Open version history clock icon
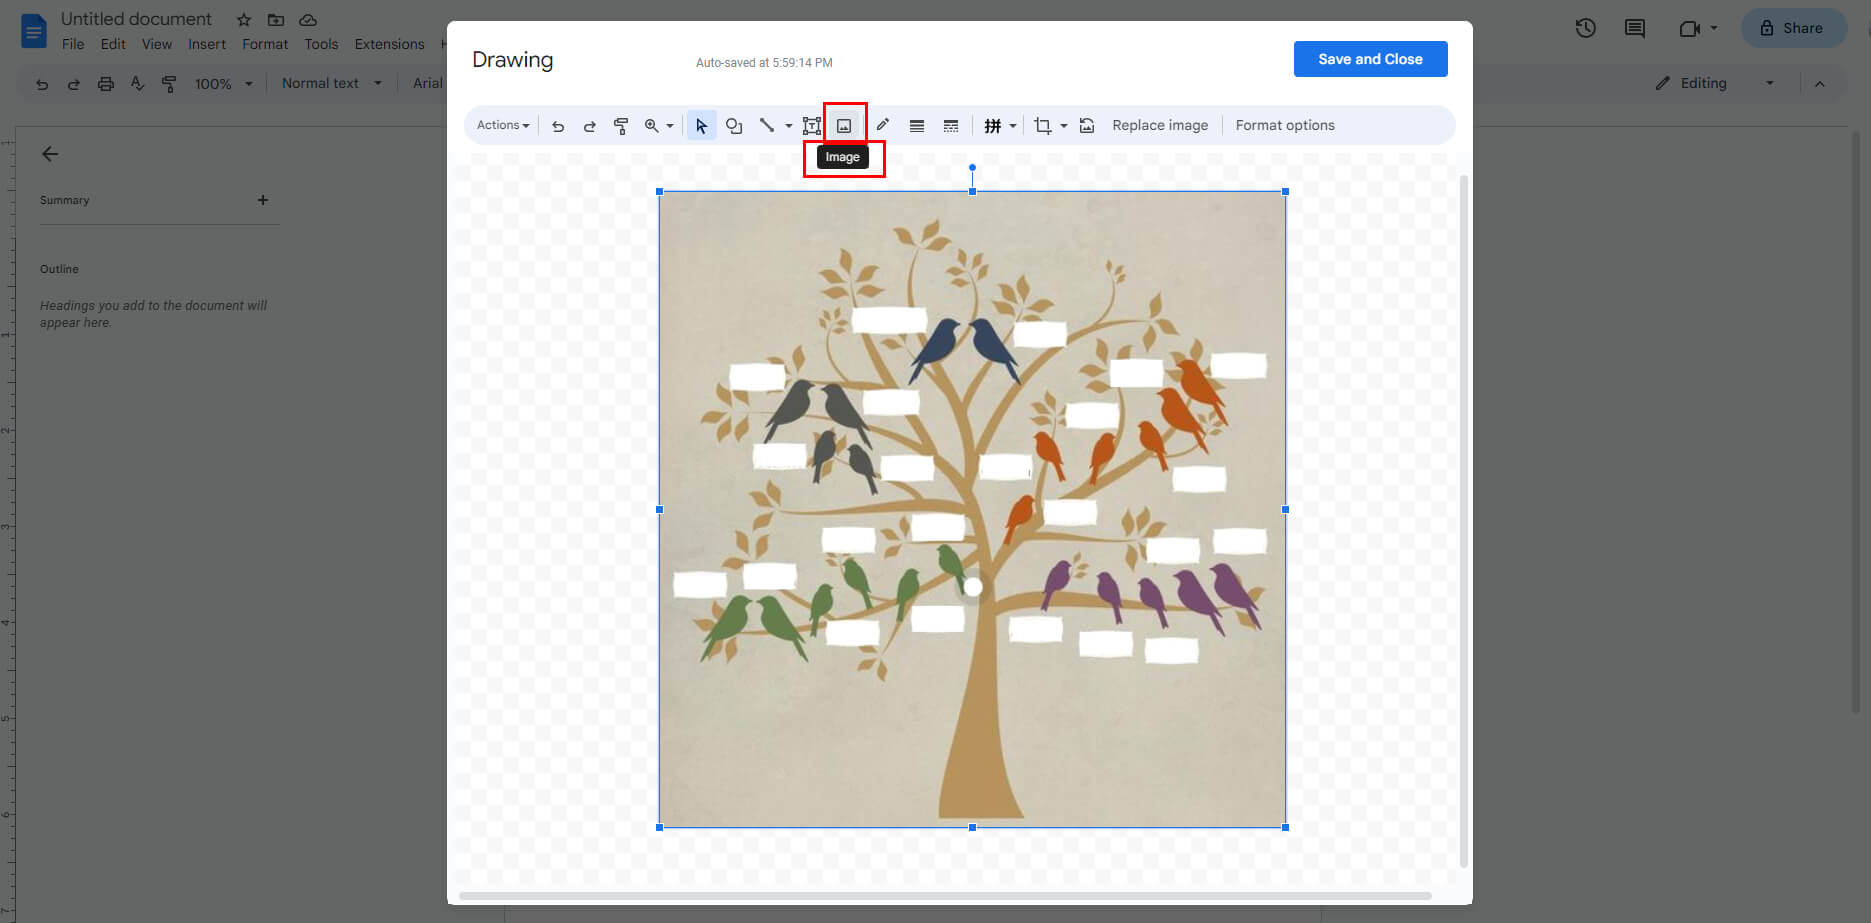 coord(1585,28)
